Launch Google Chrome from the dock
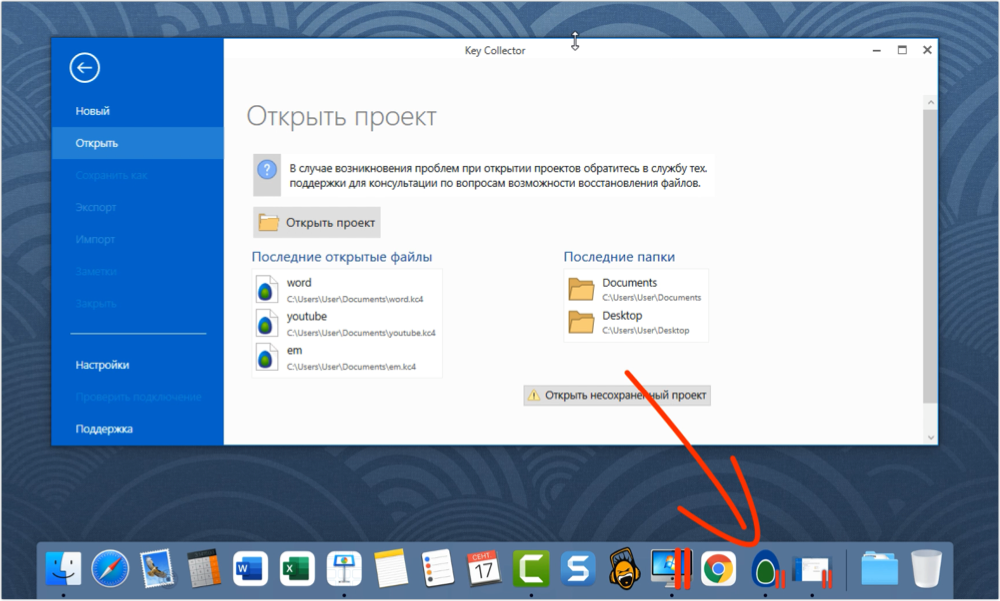The image size is (1000, 601). [718, 567]
